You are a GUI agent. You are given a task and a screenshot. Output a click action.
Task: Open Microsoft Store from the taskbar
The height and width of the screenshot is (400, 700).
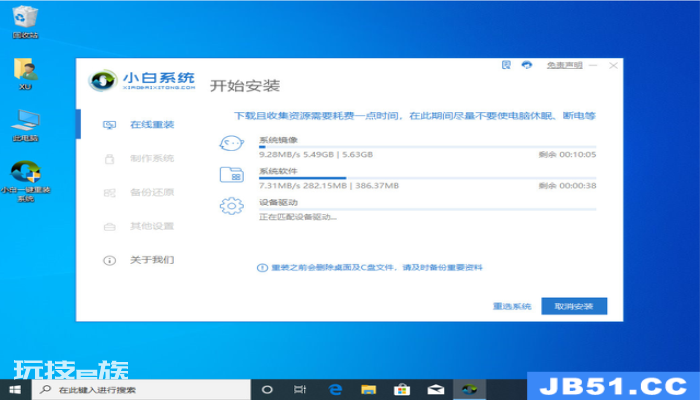[x=402, y=390]
